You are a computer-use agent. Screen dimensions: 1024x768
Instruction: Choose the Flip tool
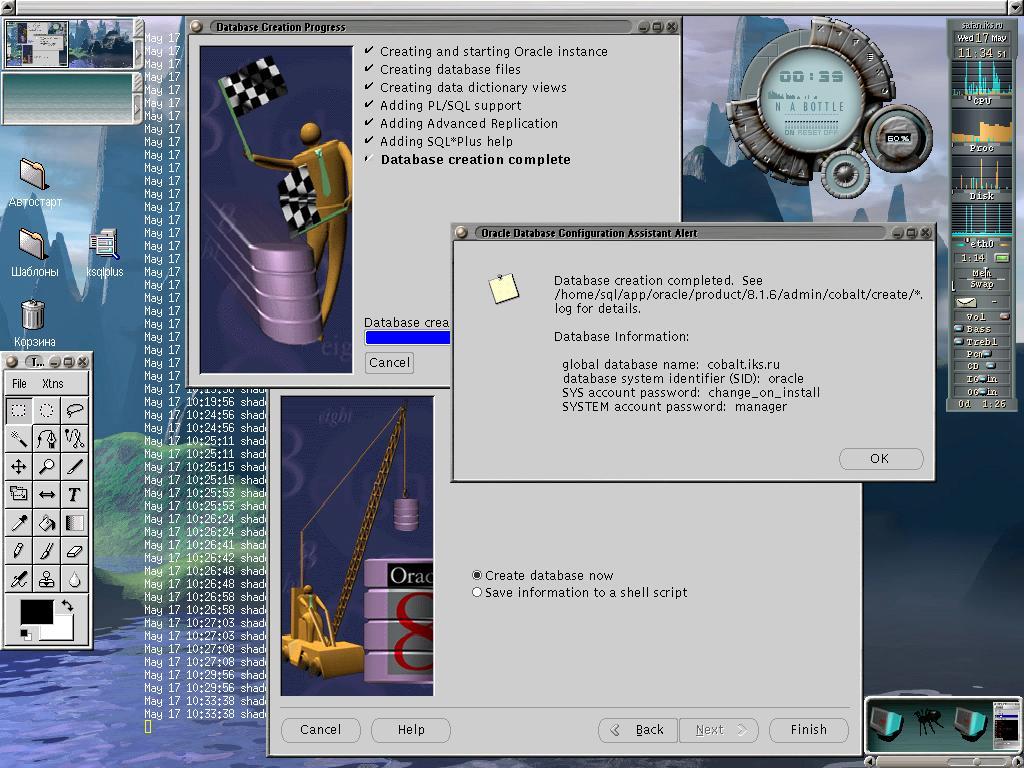pos(46,494)
